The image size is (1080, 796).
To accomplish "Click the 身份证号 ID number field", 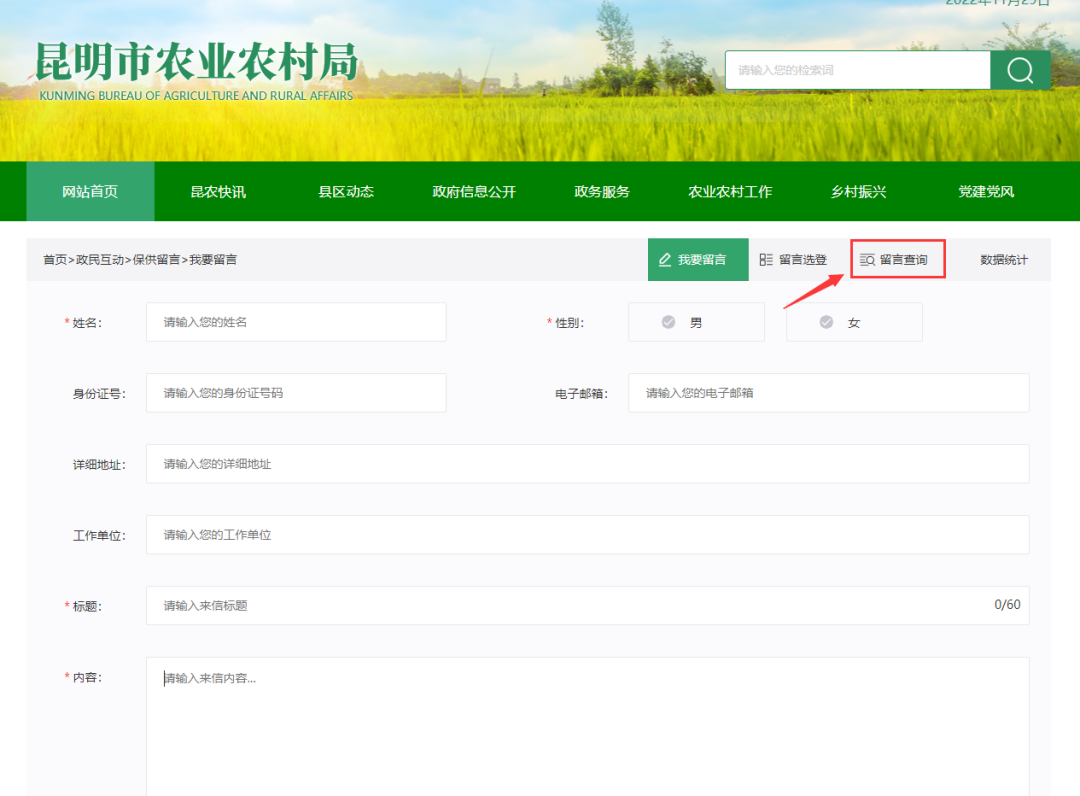I will (x=296, y=393).
